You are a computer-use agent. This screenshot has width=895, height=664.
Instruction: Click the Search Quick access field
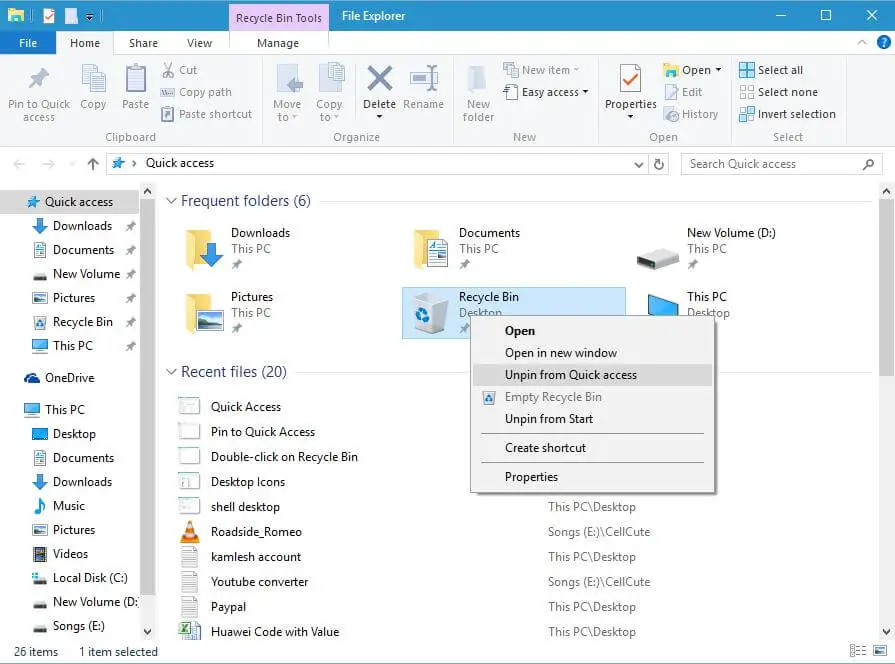pyautogui.click(x=781, y=164)
